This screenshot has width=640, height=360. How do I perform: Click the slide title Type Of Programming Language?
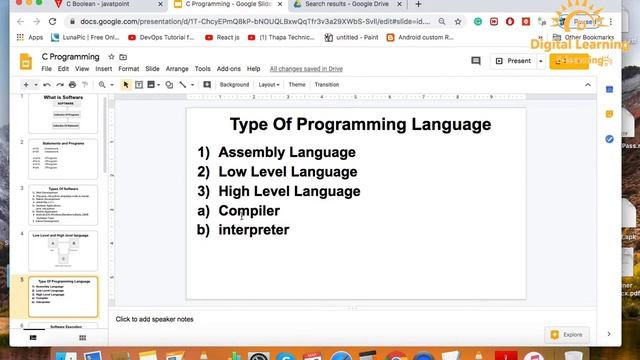[x=360, y=124]
